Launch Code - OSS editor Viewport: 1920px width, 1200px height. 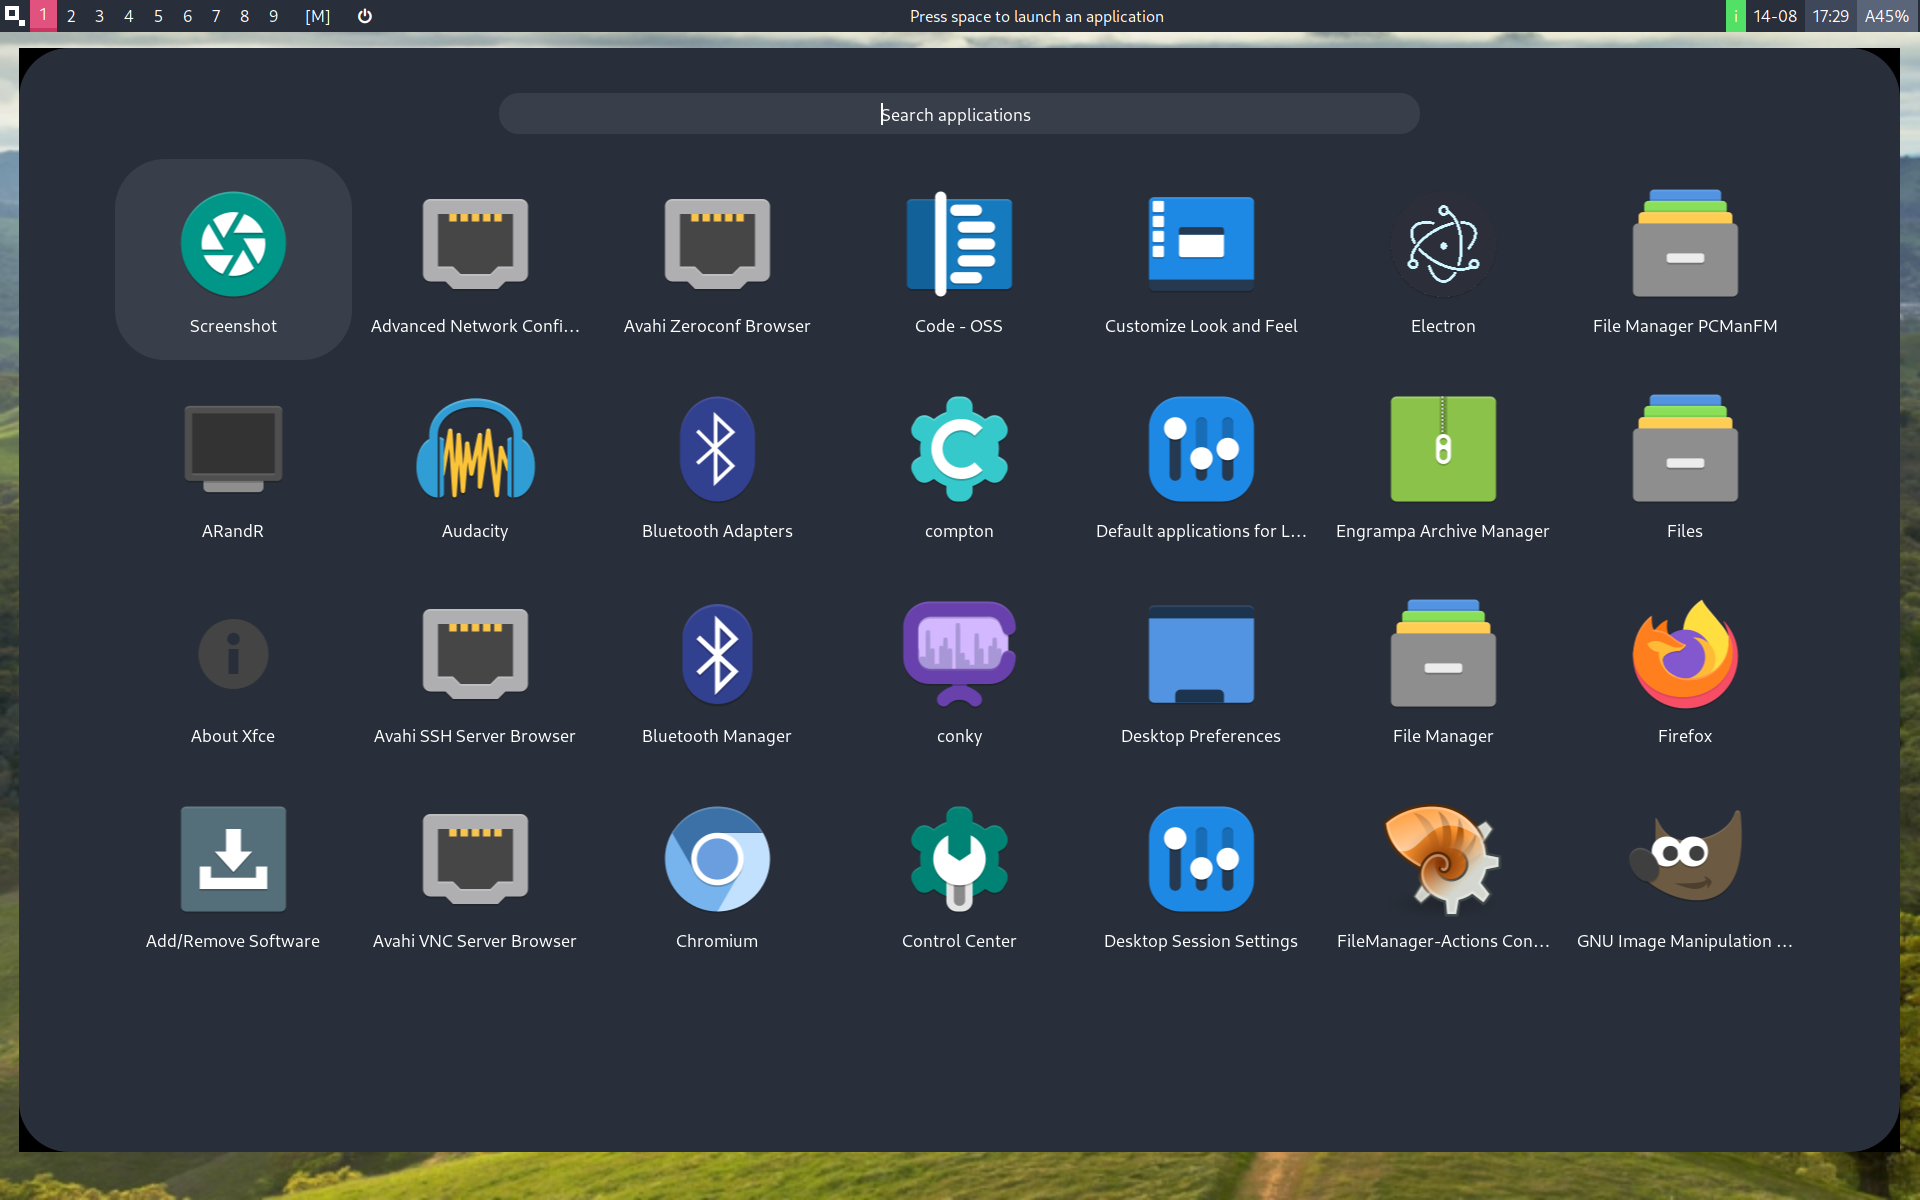coord(959,260)
